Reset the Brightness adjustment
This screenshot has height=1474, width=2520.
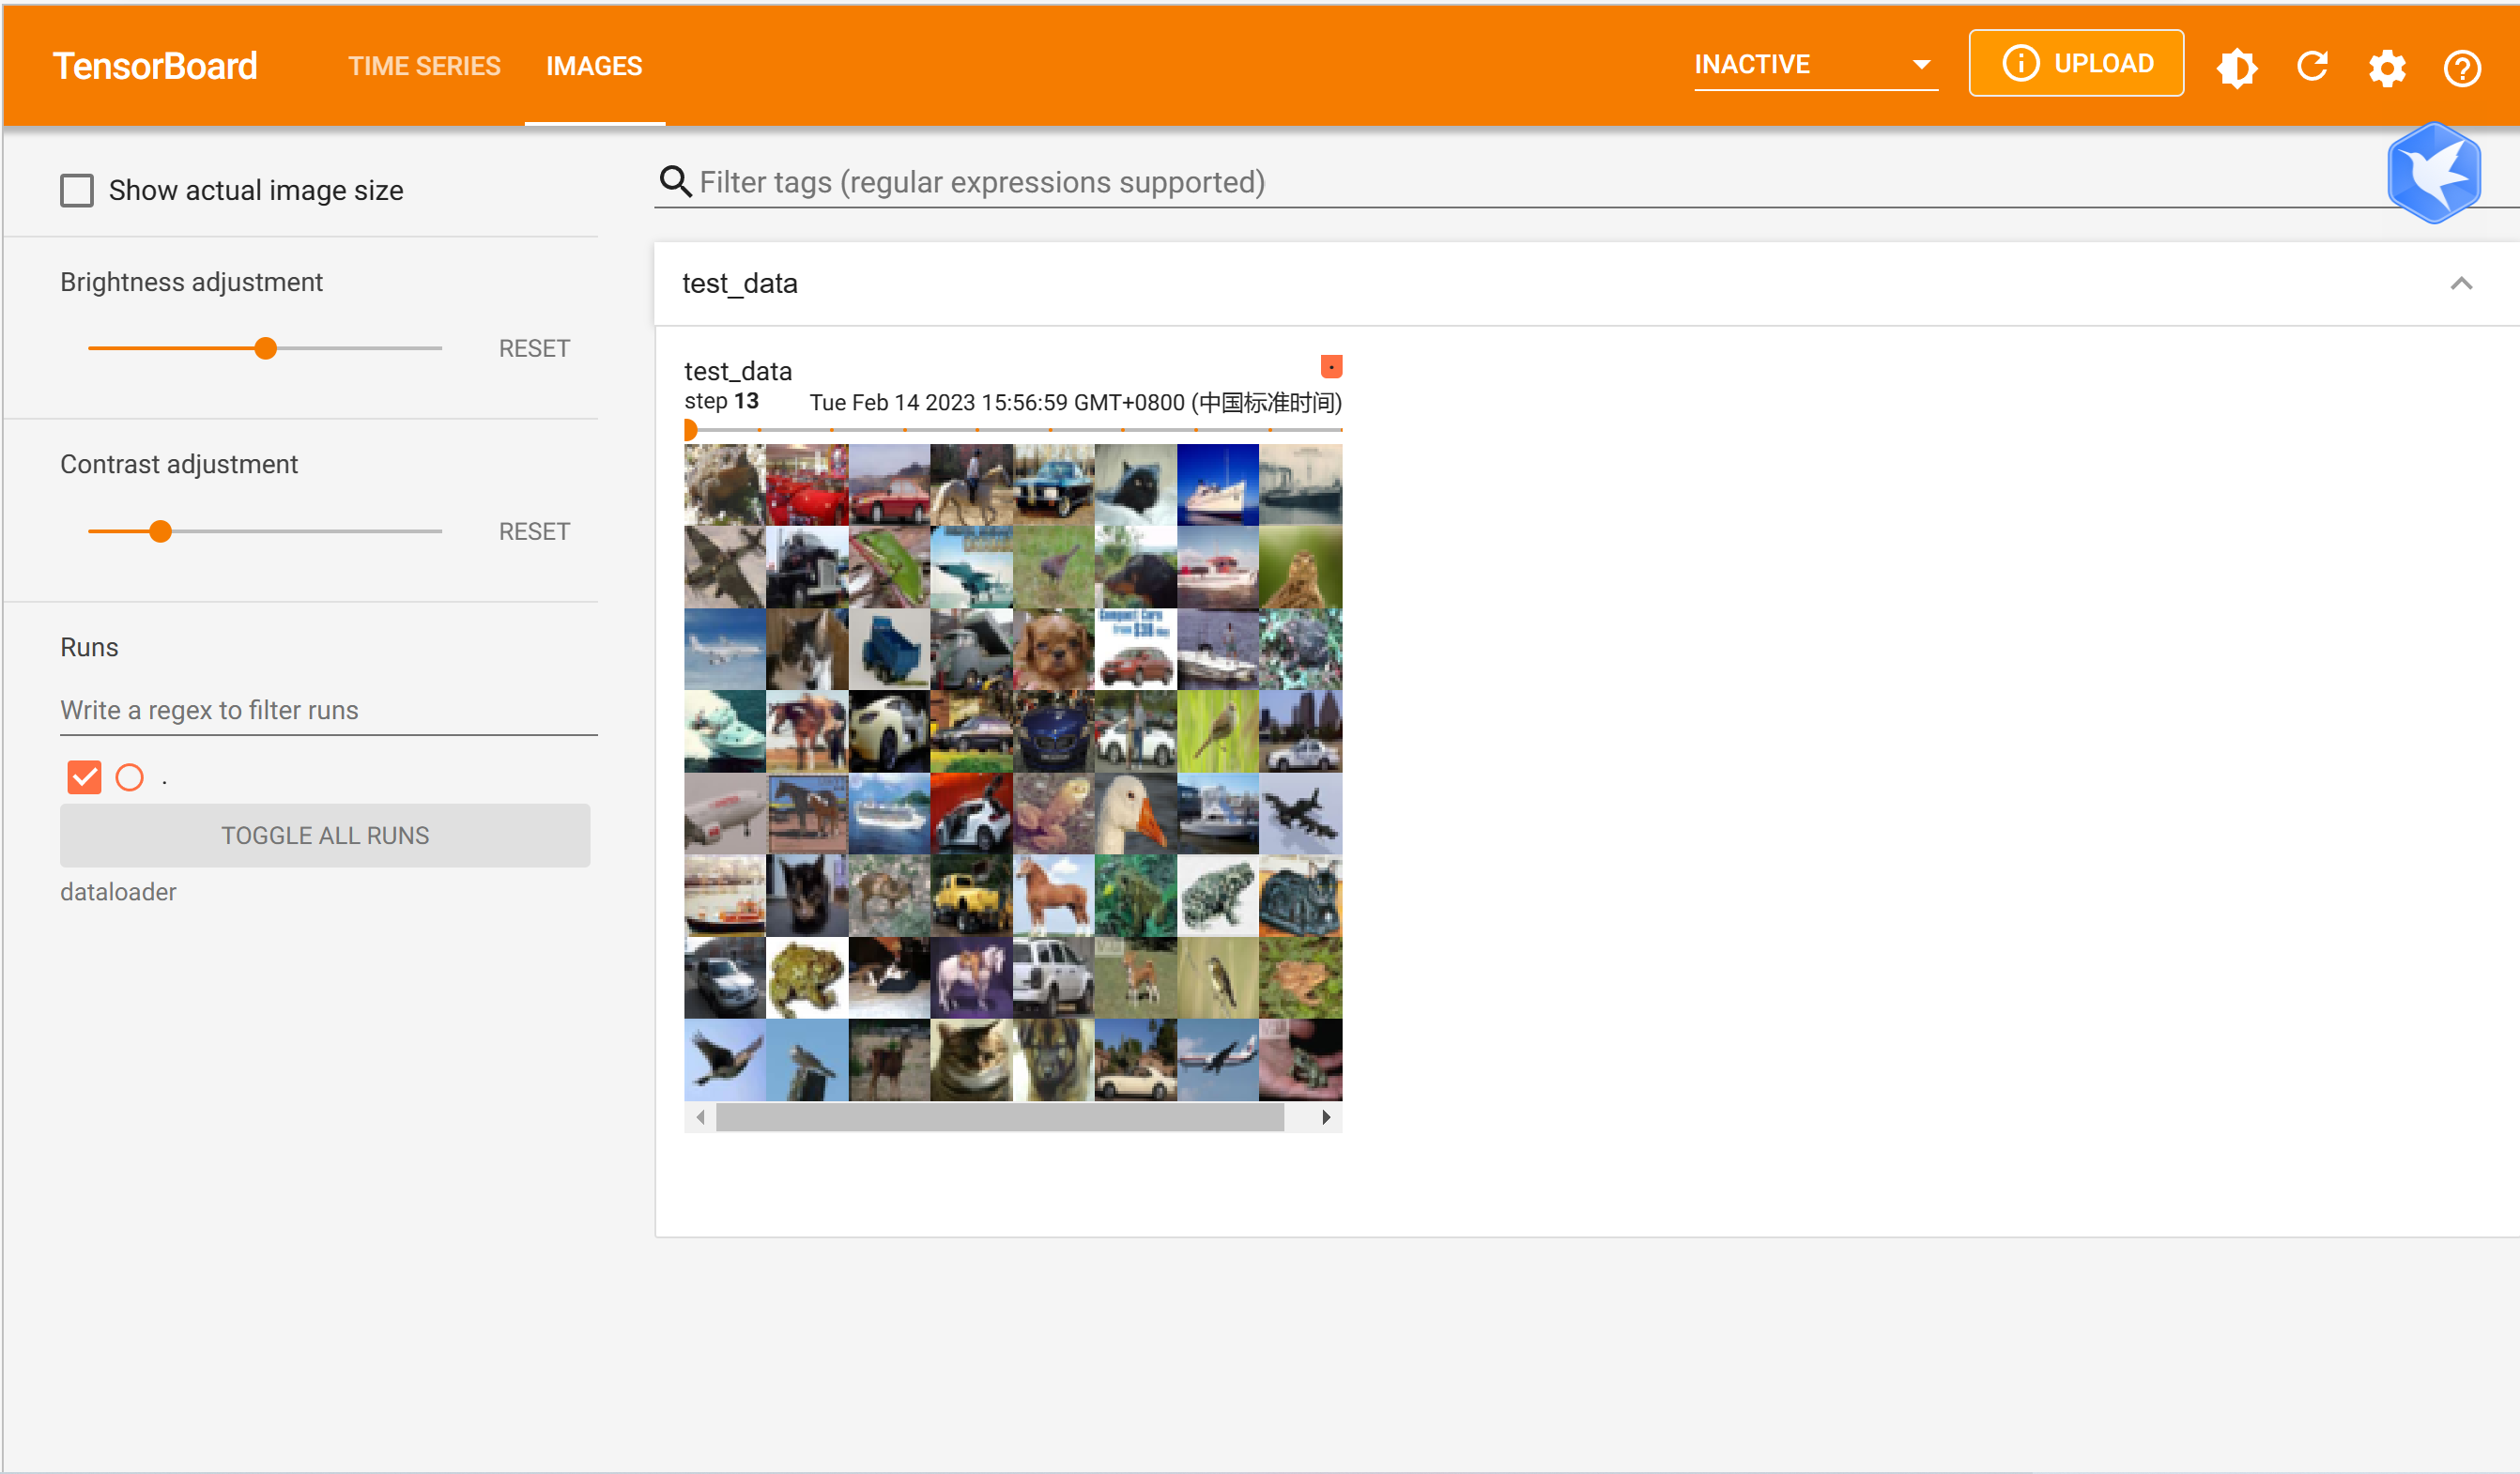pos(534,348)
